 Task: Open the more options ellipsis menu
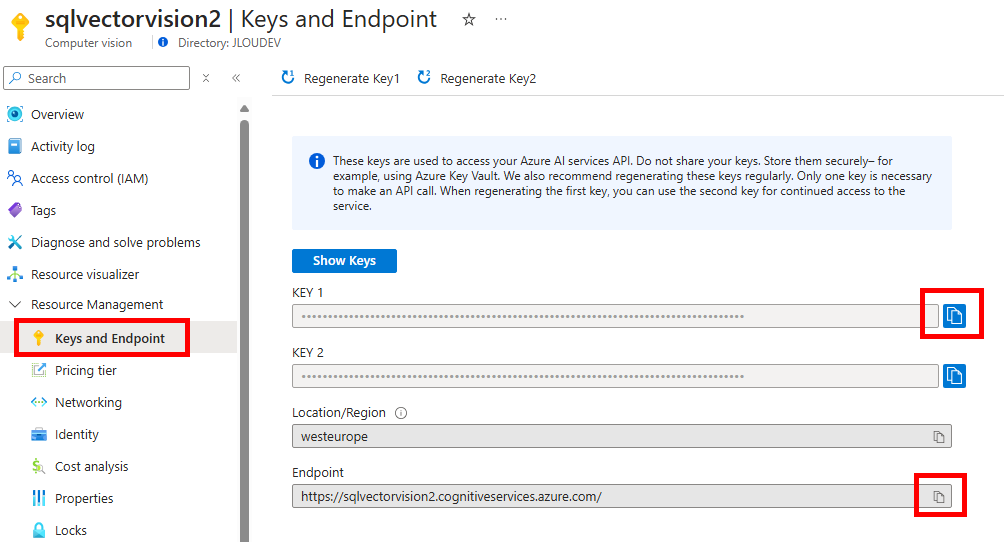pos(501,19)
